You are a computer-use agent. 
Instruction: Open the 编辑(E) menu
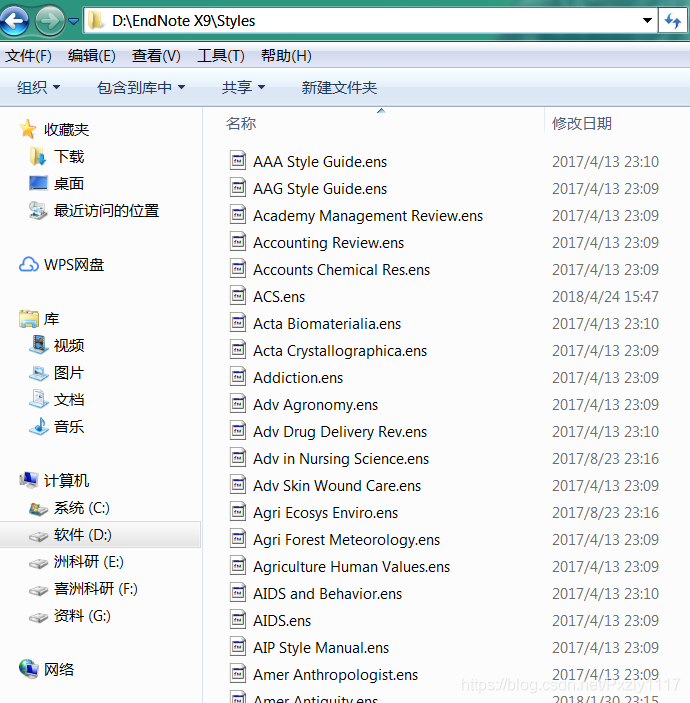tap(92, 56)
